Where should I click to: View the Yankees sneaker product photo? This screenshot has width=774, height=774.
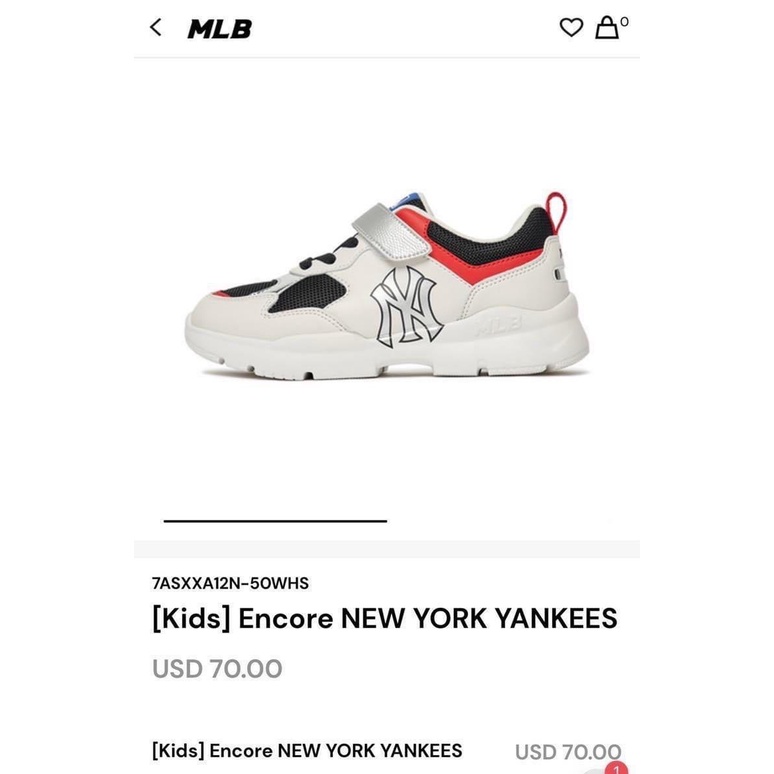pyautogui.click(x=387, y=285)
